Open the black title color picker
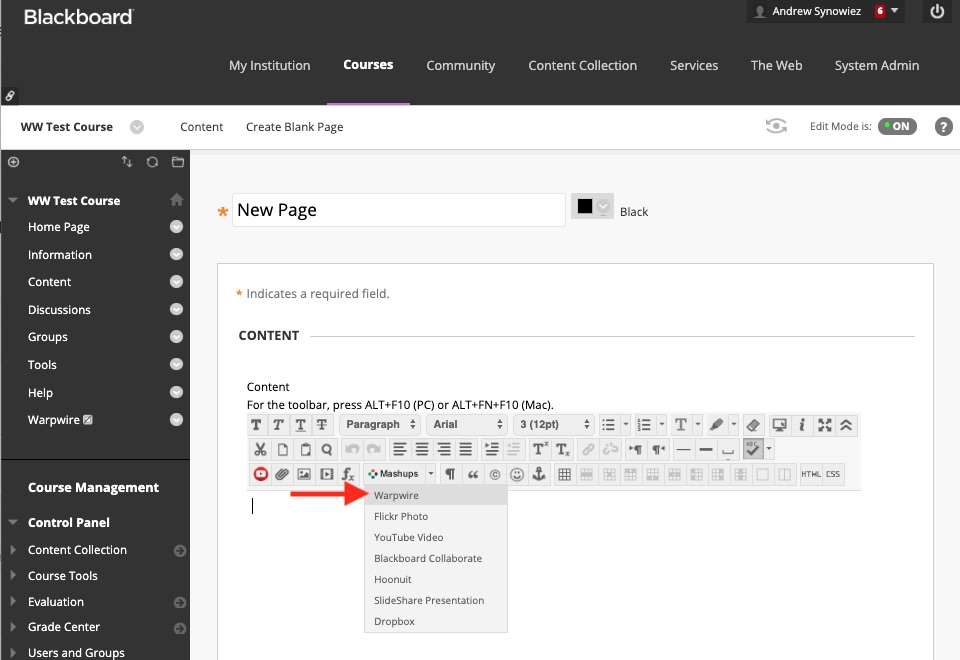Screen dimensions: 960x660 click(592, 206)
